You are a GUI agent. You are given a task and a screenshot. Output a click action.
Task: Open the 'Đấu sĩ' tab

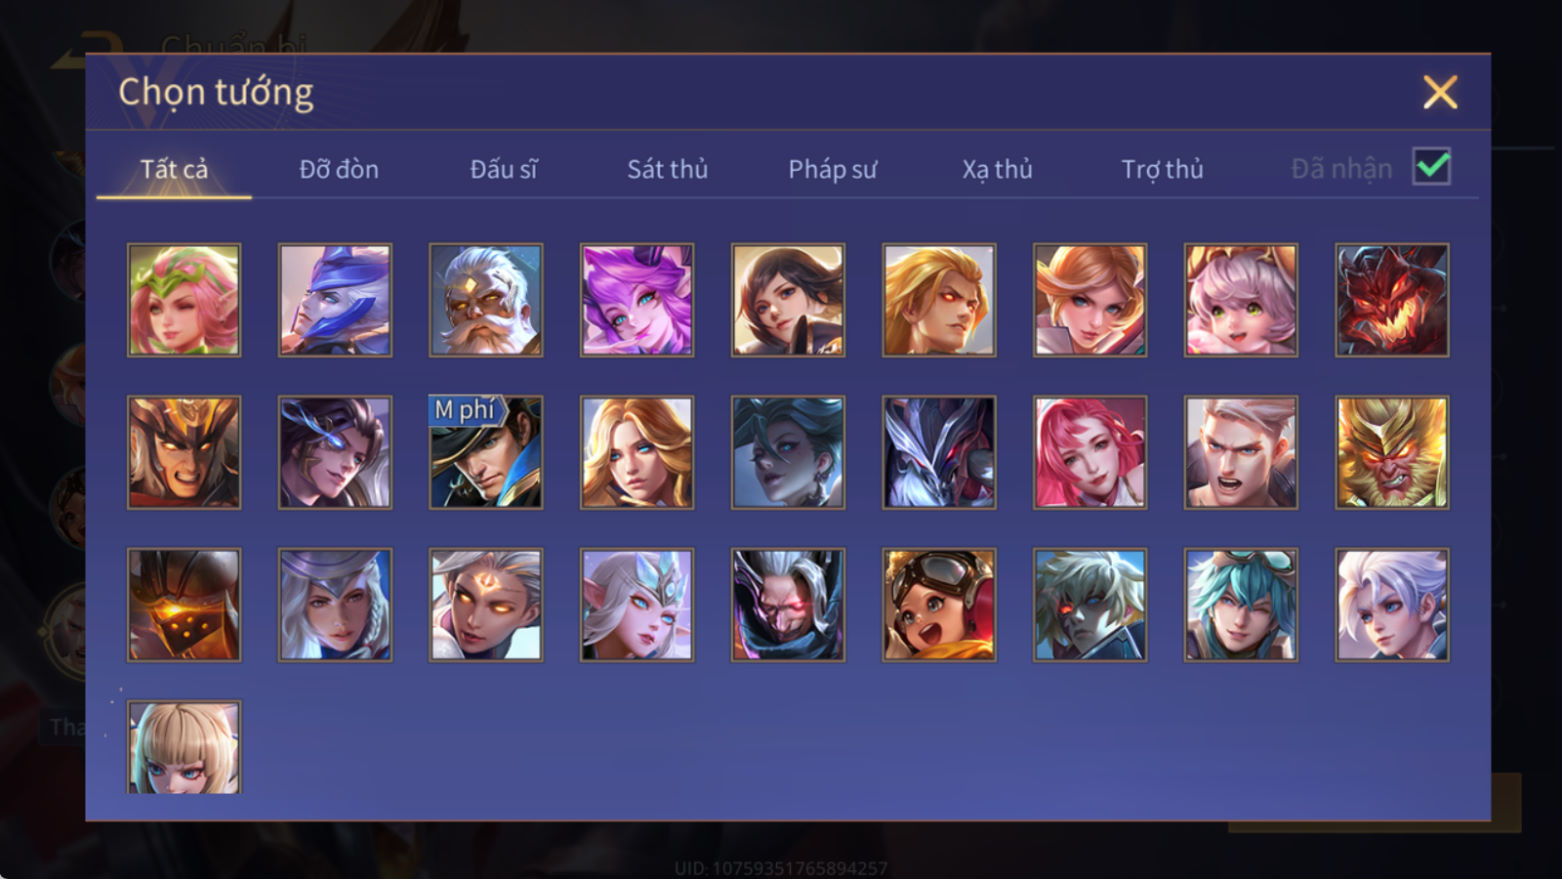tap(503, 169)
